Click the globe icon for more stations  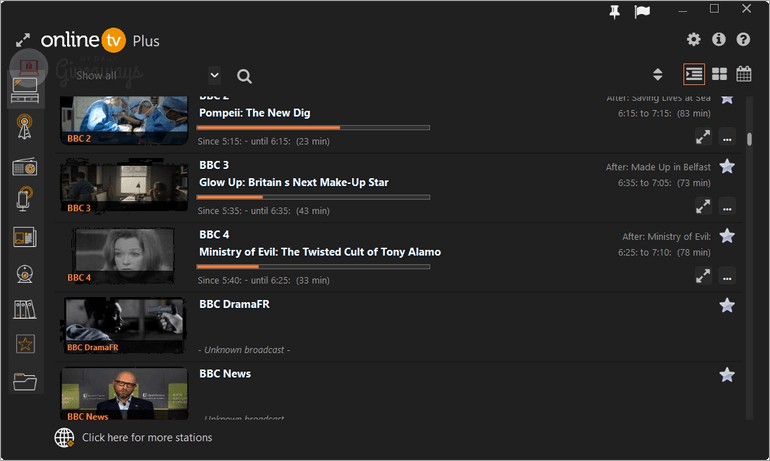[x=64, y=437]
